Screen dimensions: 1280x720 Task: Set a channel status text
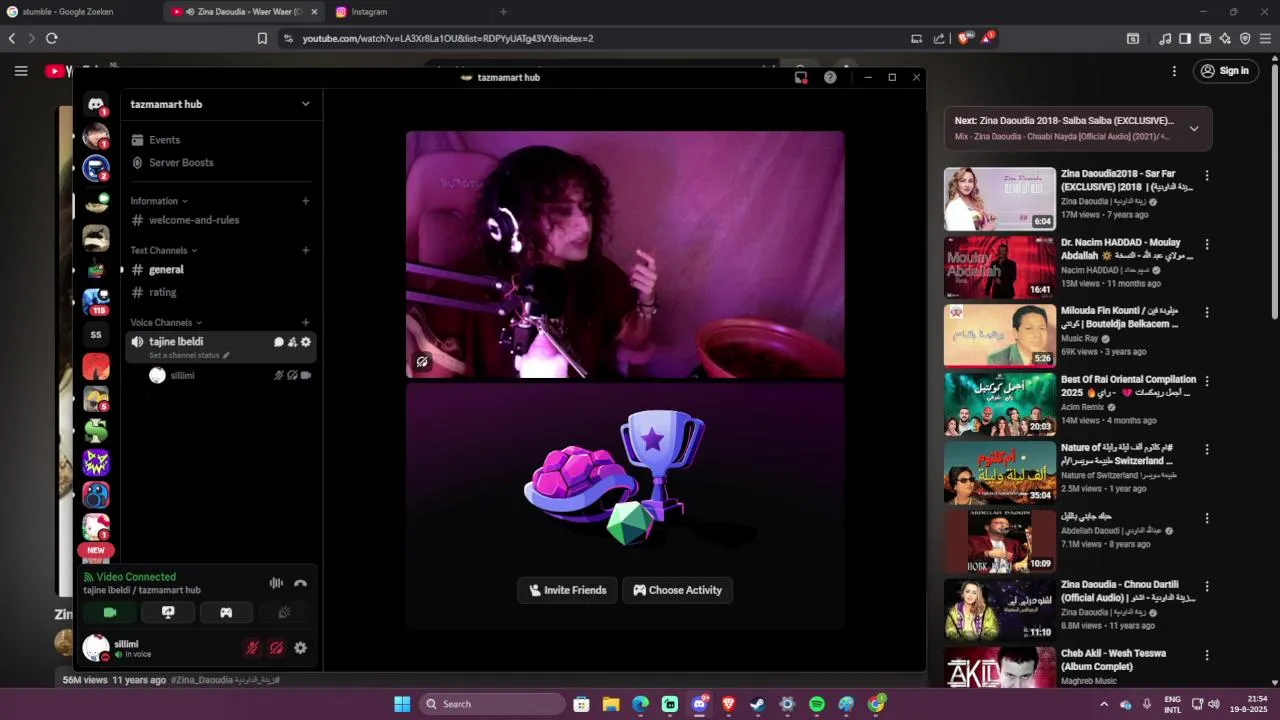189,355
